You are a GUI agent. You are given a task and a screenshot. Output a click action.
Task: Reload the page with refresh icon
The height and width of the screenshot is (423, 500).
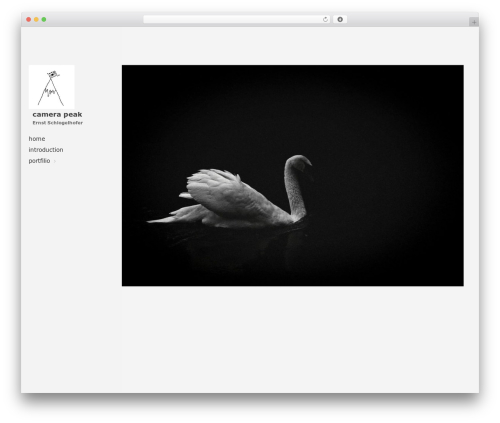[325, 19]
